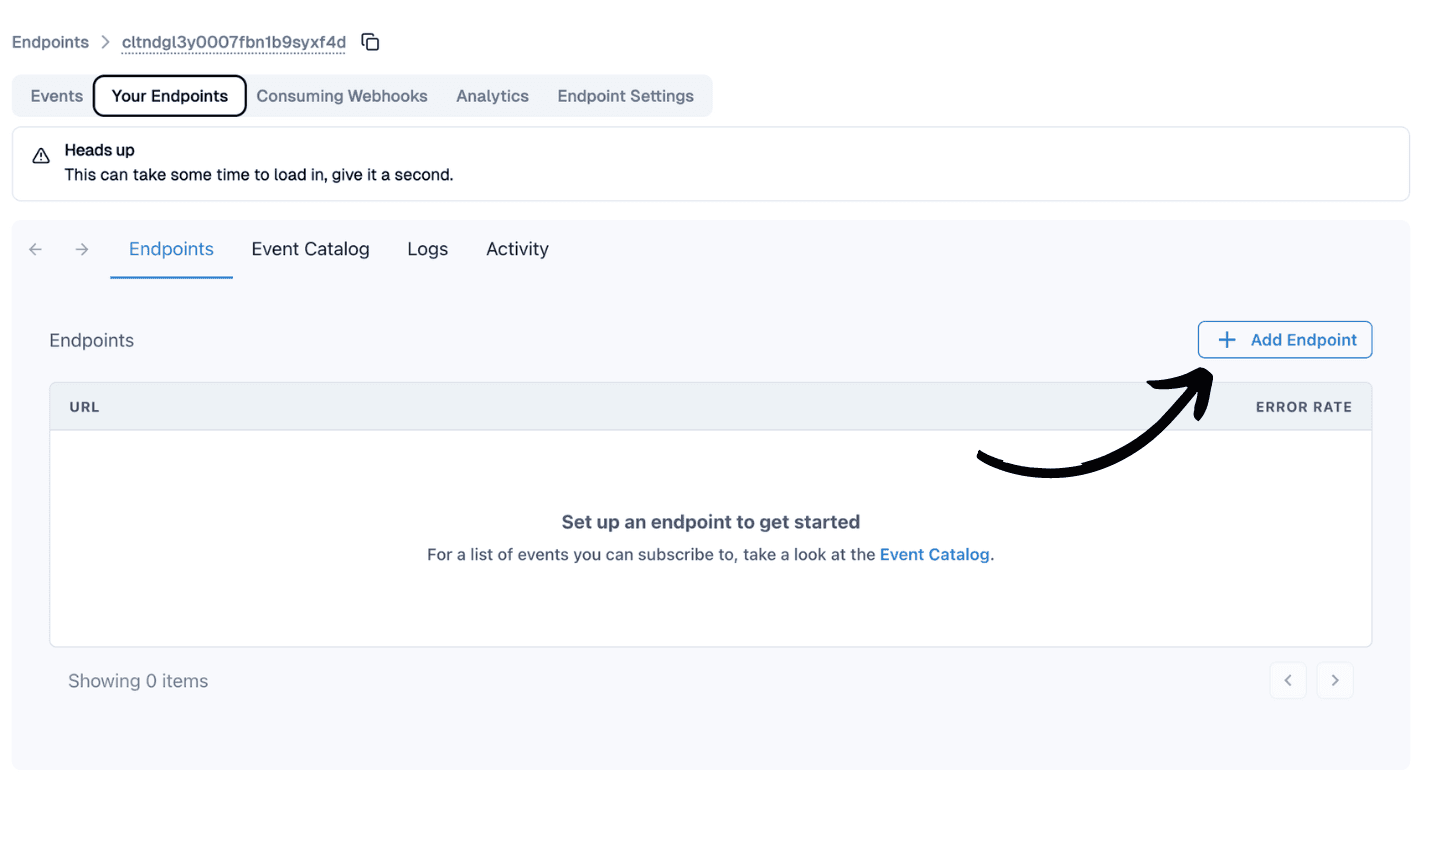Go to previous page of endpoints table
The image size is (1436, 846).
(1287, 681)
